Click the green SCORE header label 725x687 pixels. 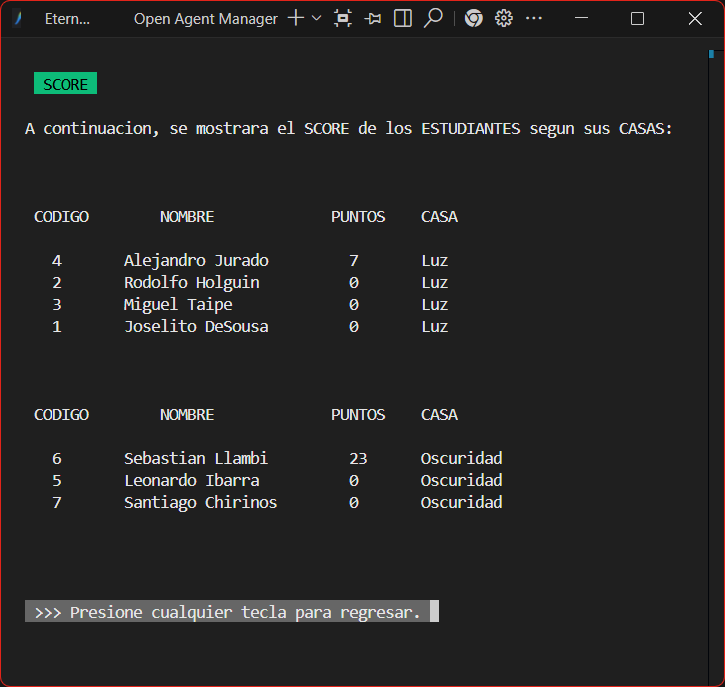tap(65, 84)
